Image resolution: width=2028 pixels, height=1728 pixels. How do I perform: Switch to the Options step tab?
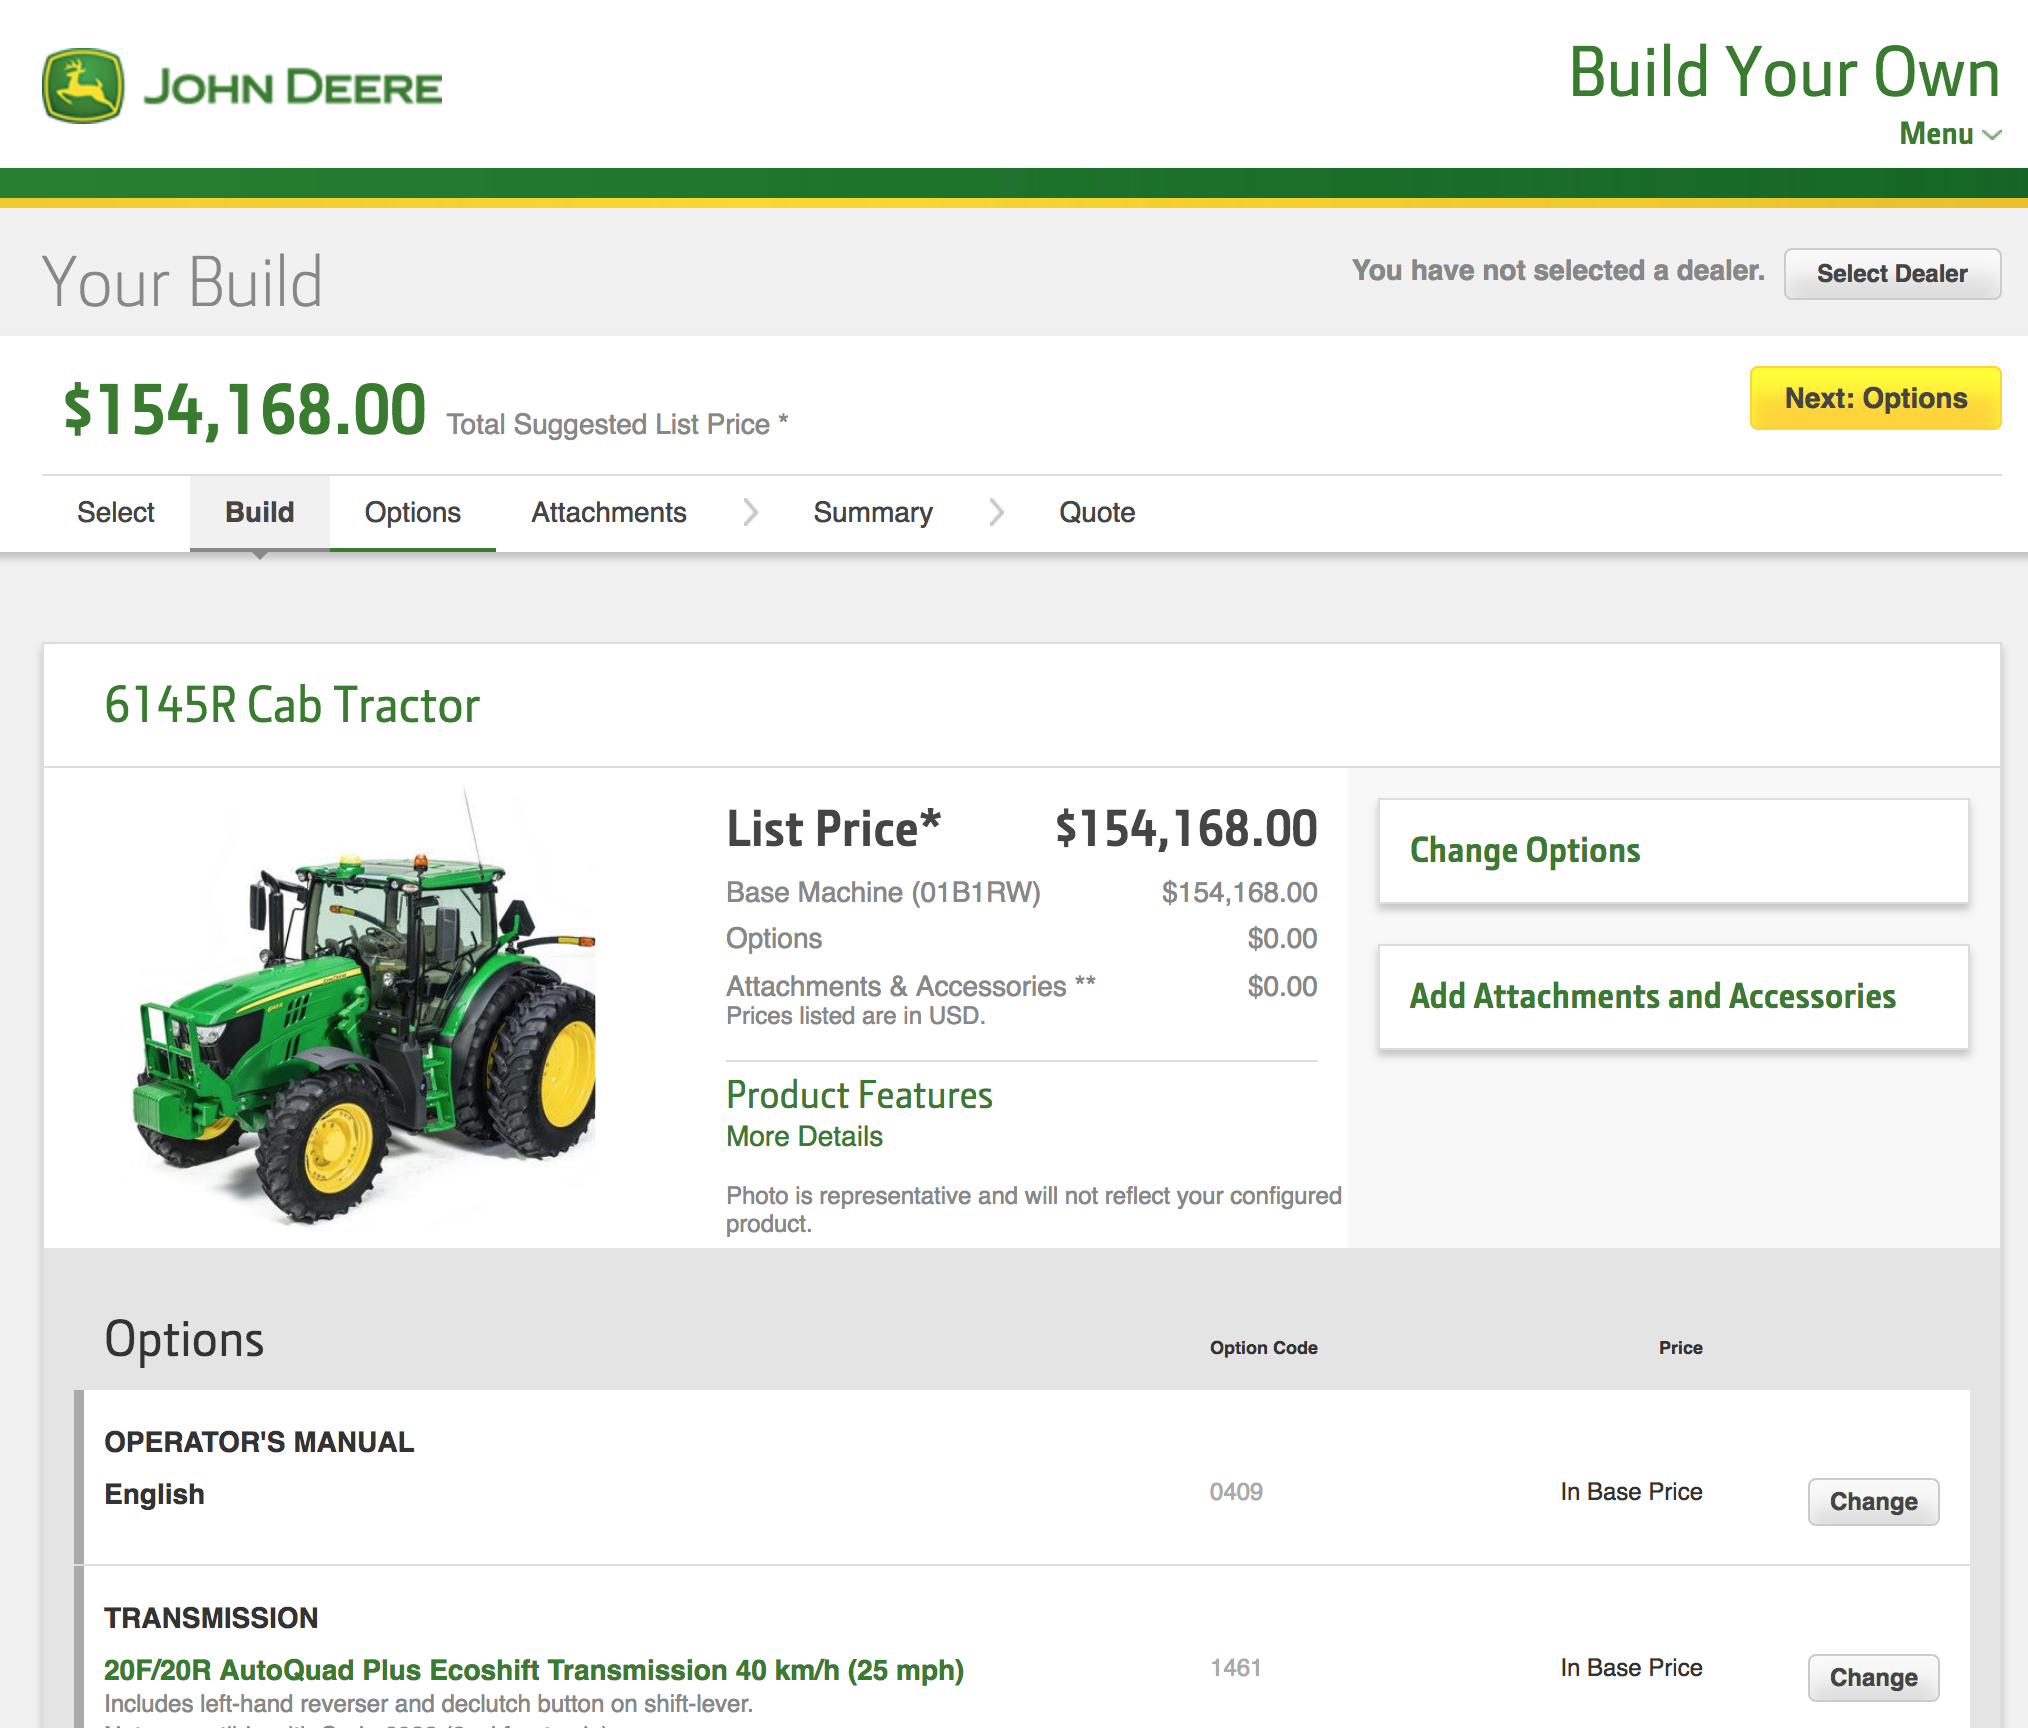pos(412,513)
